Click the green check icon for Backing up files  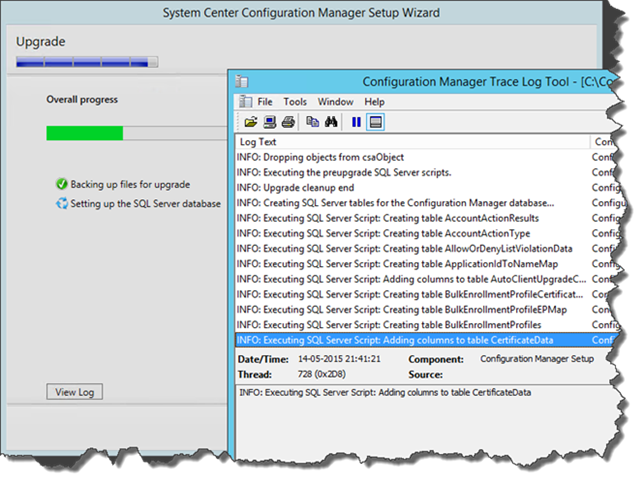[62, 184]
